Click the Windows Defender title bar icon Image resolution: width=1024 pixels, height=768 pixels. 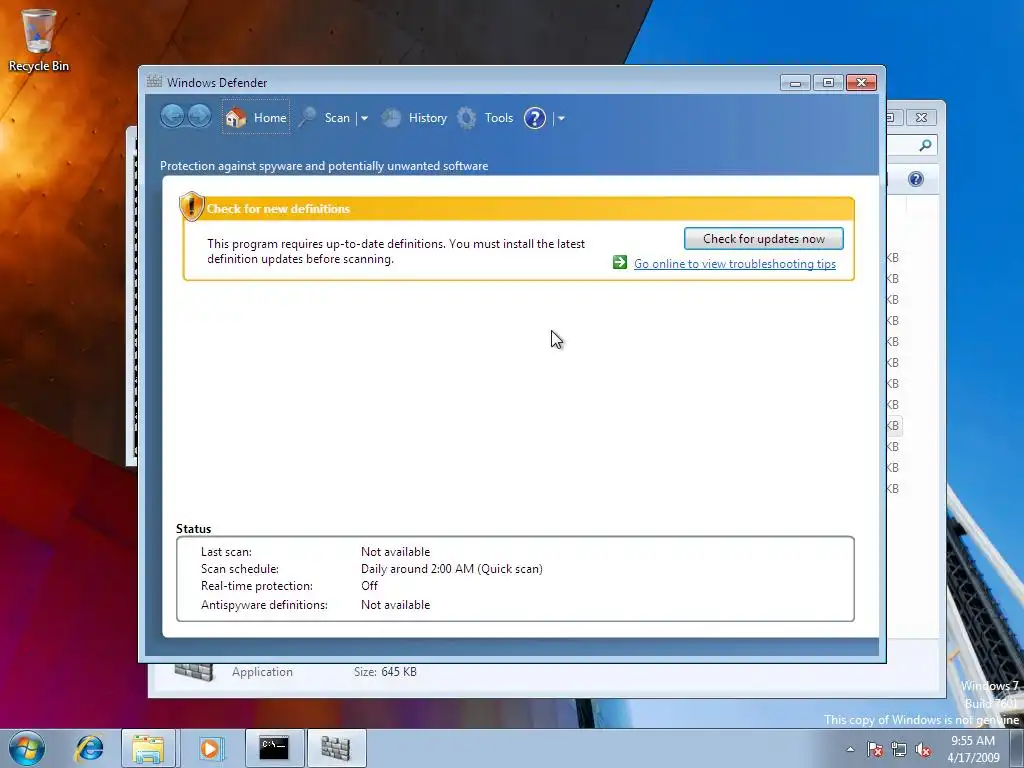154,82
